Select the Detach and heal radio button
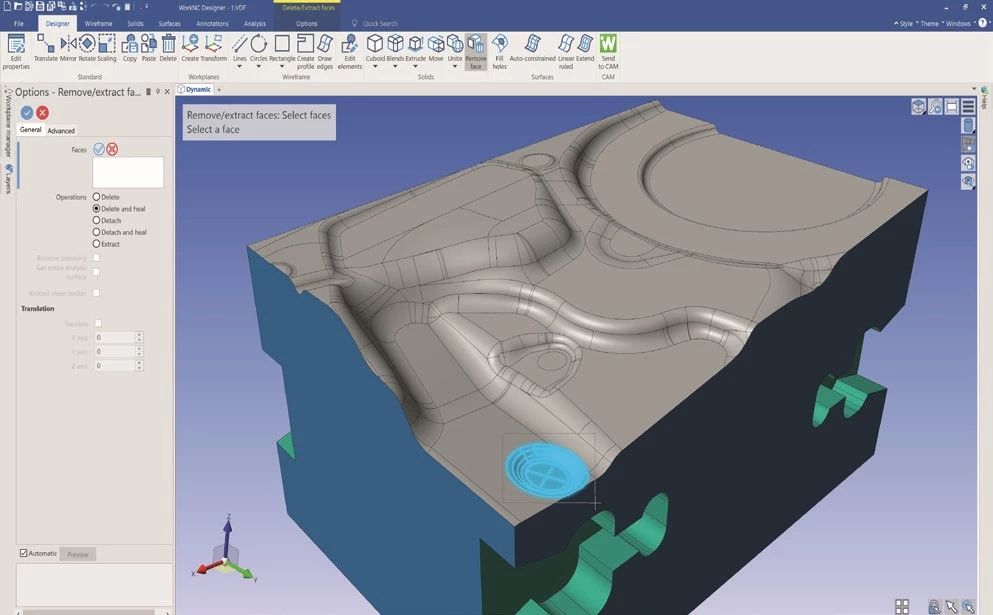The image size is (993, 615). [96, 232]
